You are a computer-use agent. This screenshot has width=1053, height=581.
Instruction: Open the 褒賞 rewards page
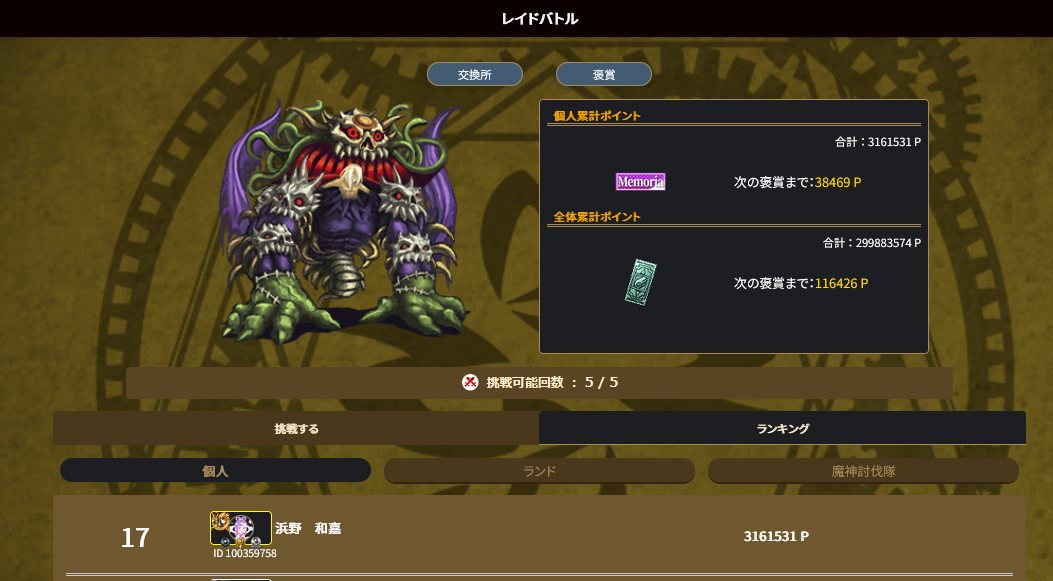pyautogui.click(x=604, y=75)
